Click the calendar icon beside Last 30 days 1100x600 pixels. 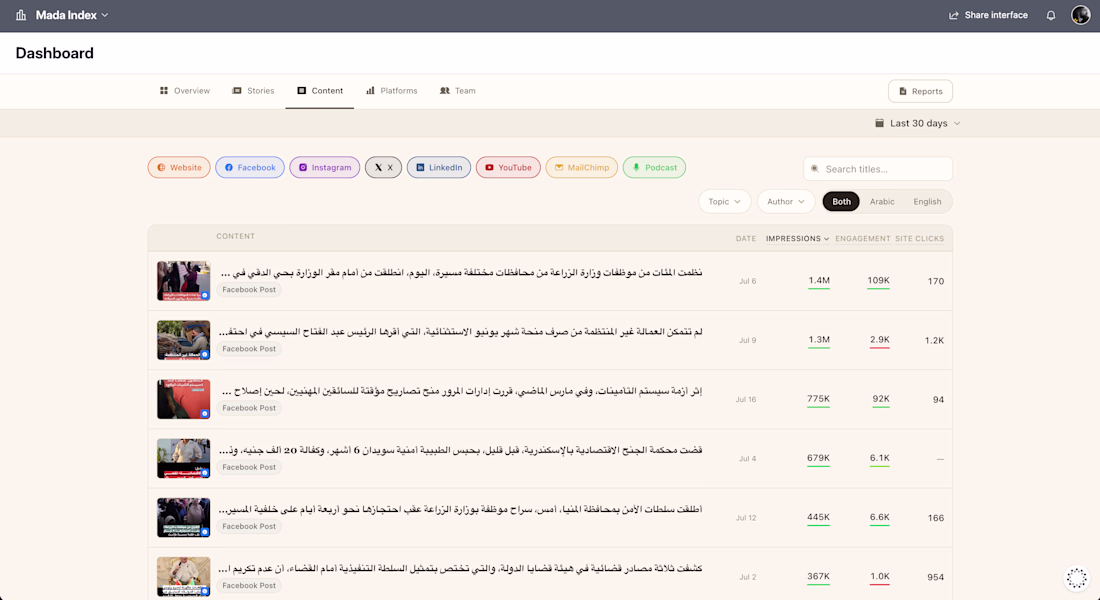[879, 123]
